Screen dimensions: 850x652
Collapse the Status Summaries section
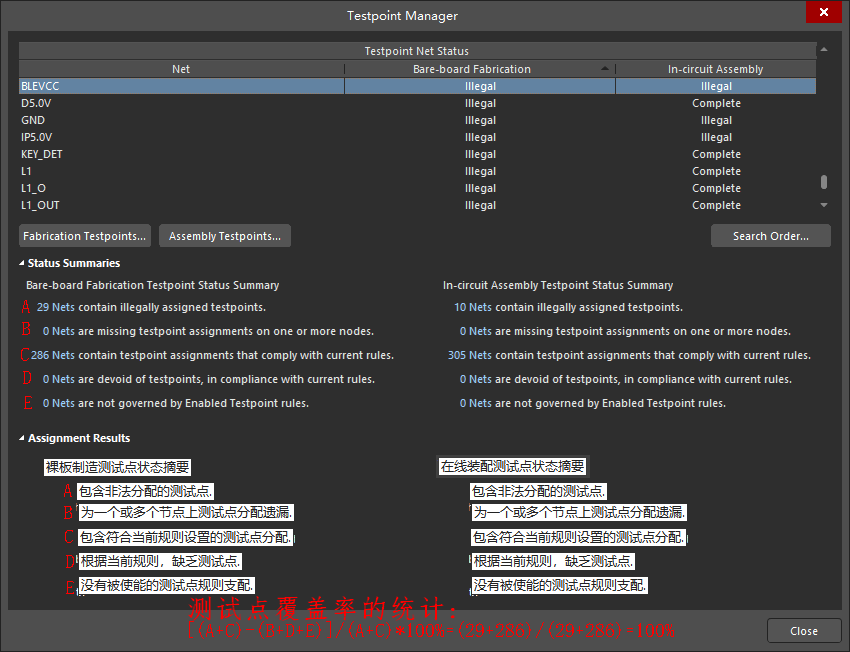click(x=23, y=263)
